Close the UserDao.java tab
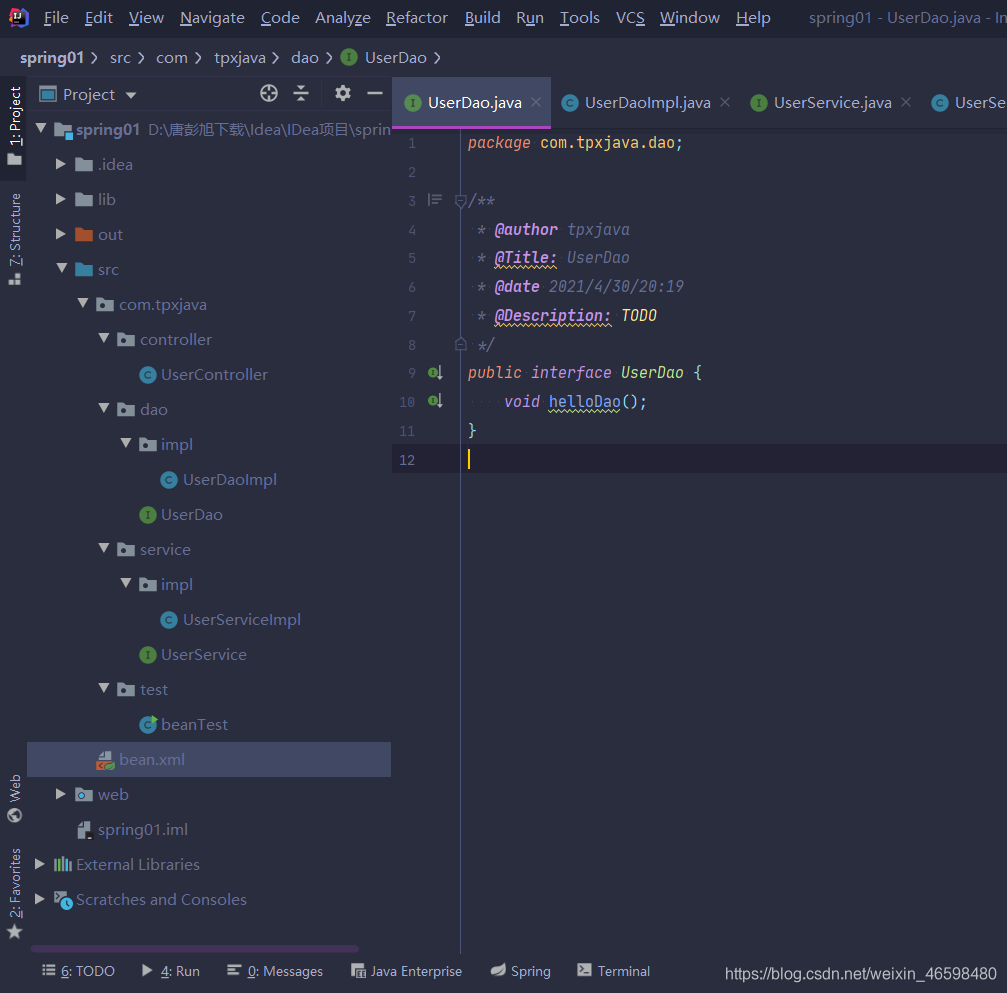 click(x=536, y=102)
